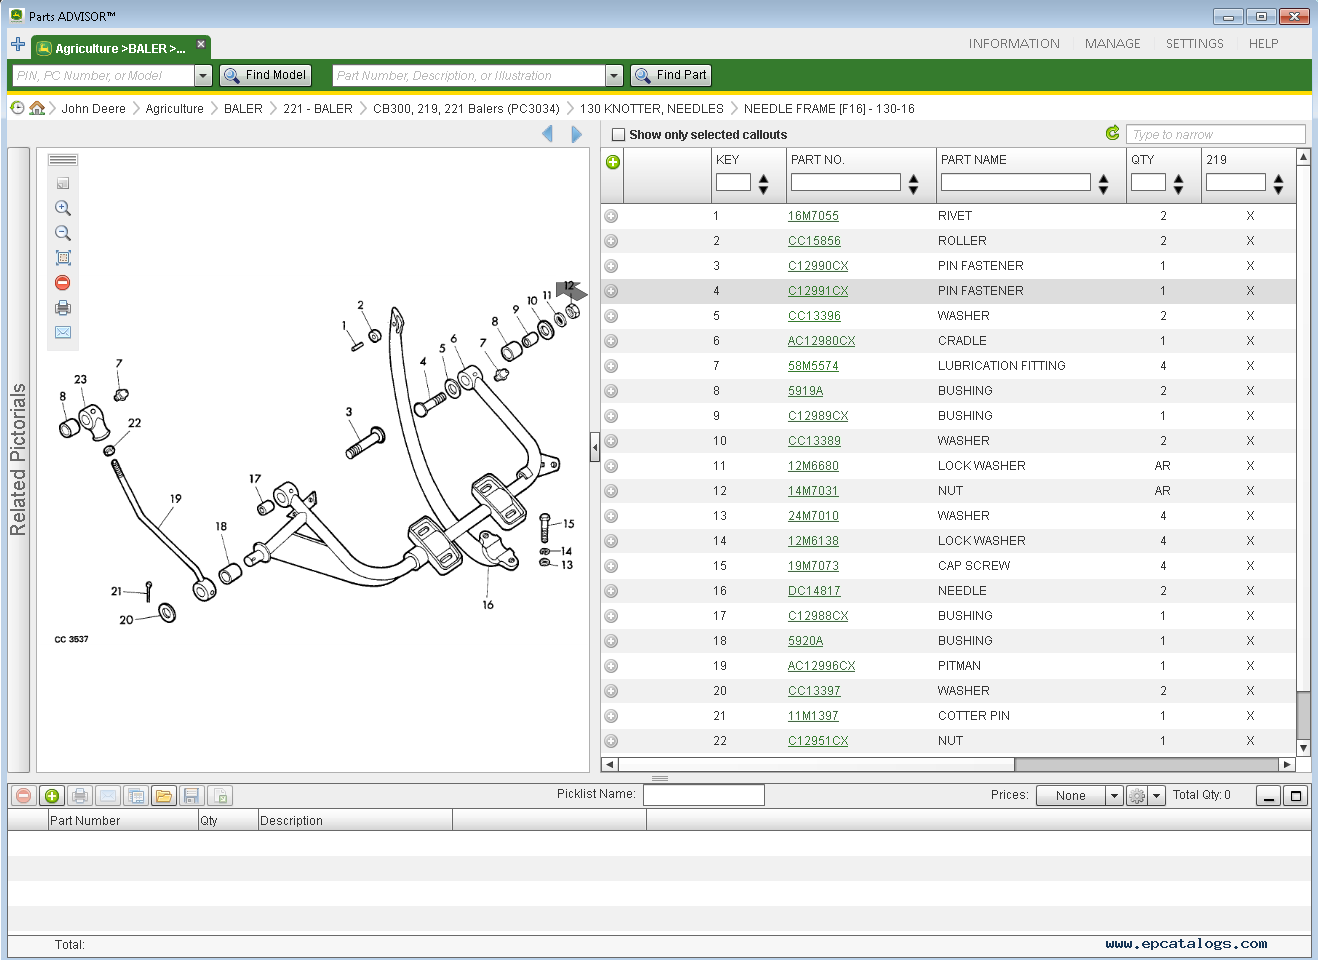This screenshot has width=1318, height=960.
Task: Open the Part Number search dropdown
Action: 614,76
